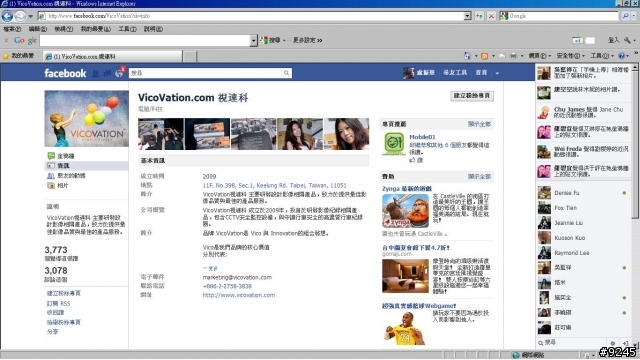This screenshot has height=360, width=640.
Task: Click the orange RSS feeds icon
Action: point(484,56)
